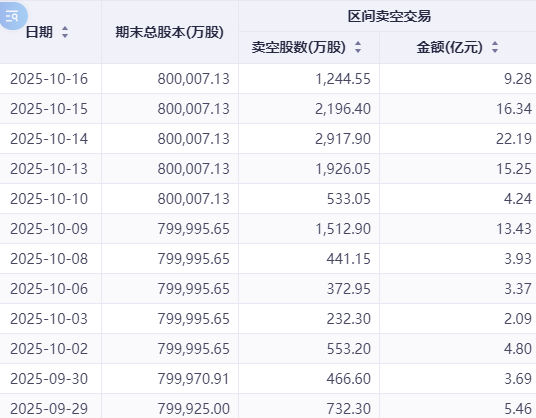
Task: Click short volume value 372.95
Action: point(349,289)
